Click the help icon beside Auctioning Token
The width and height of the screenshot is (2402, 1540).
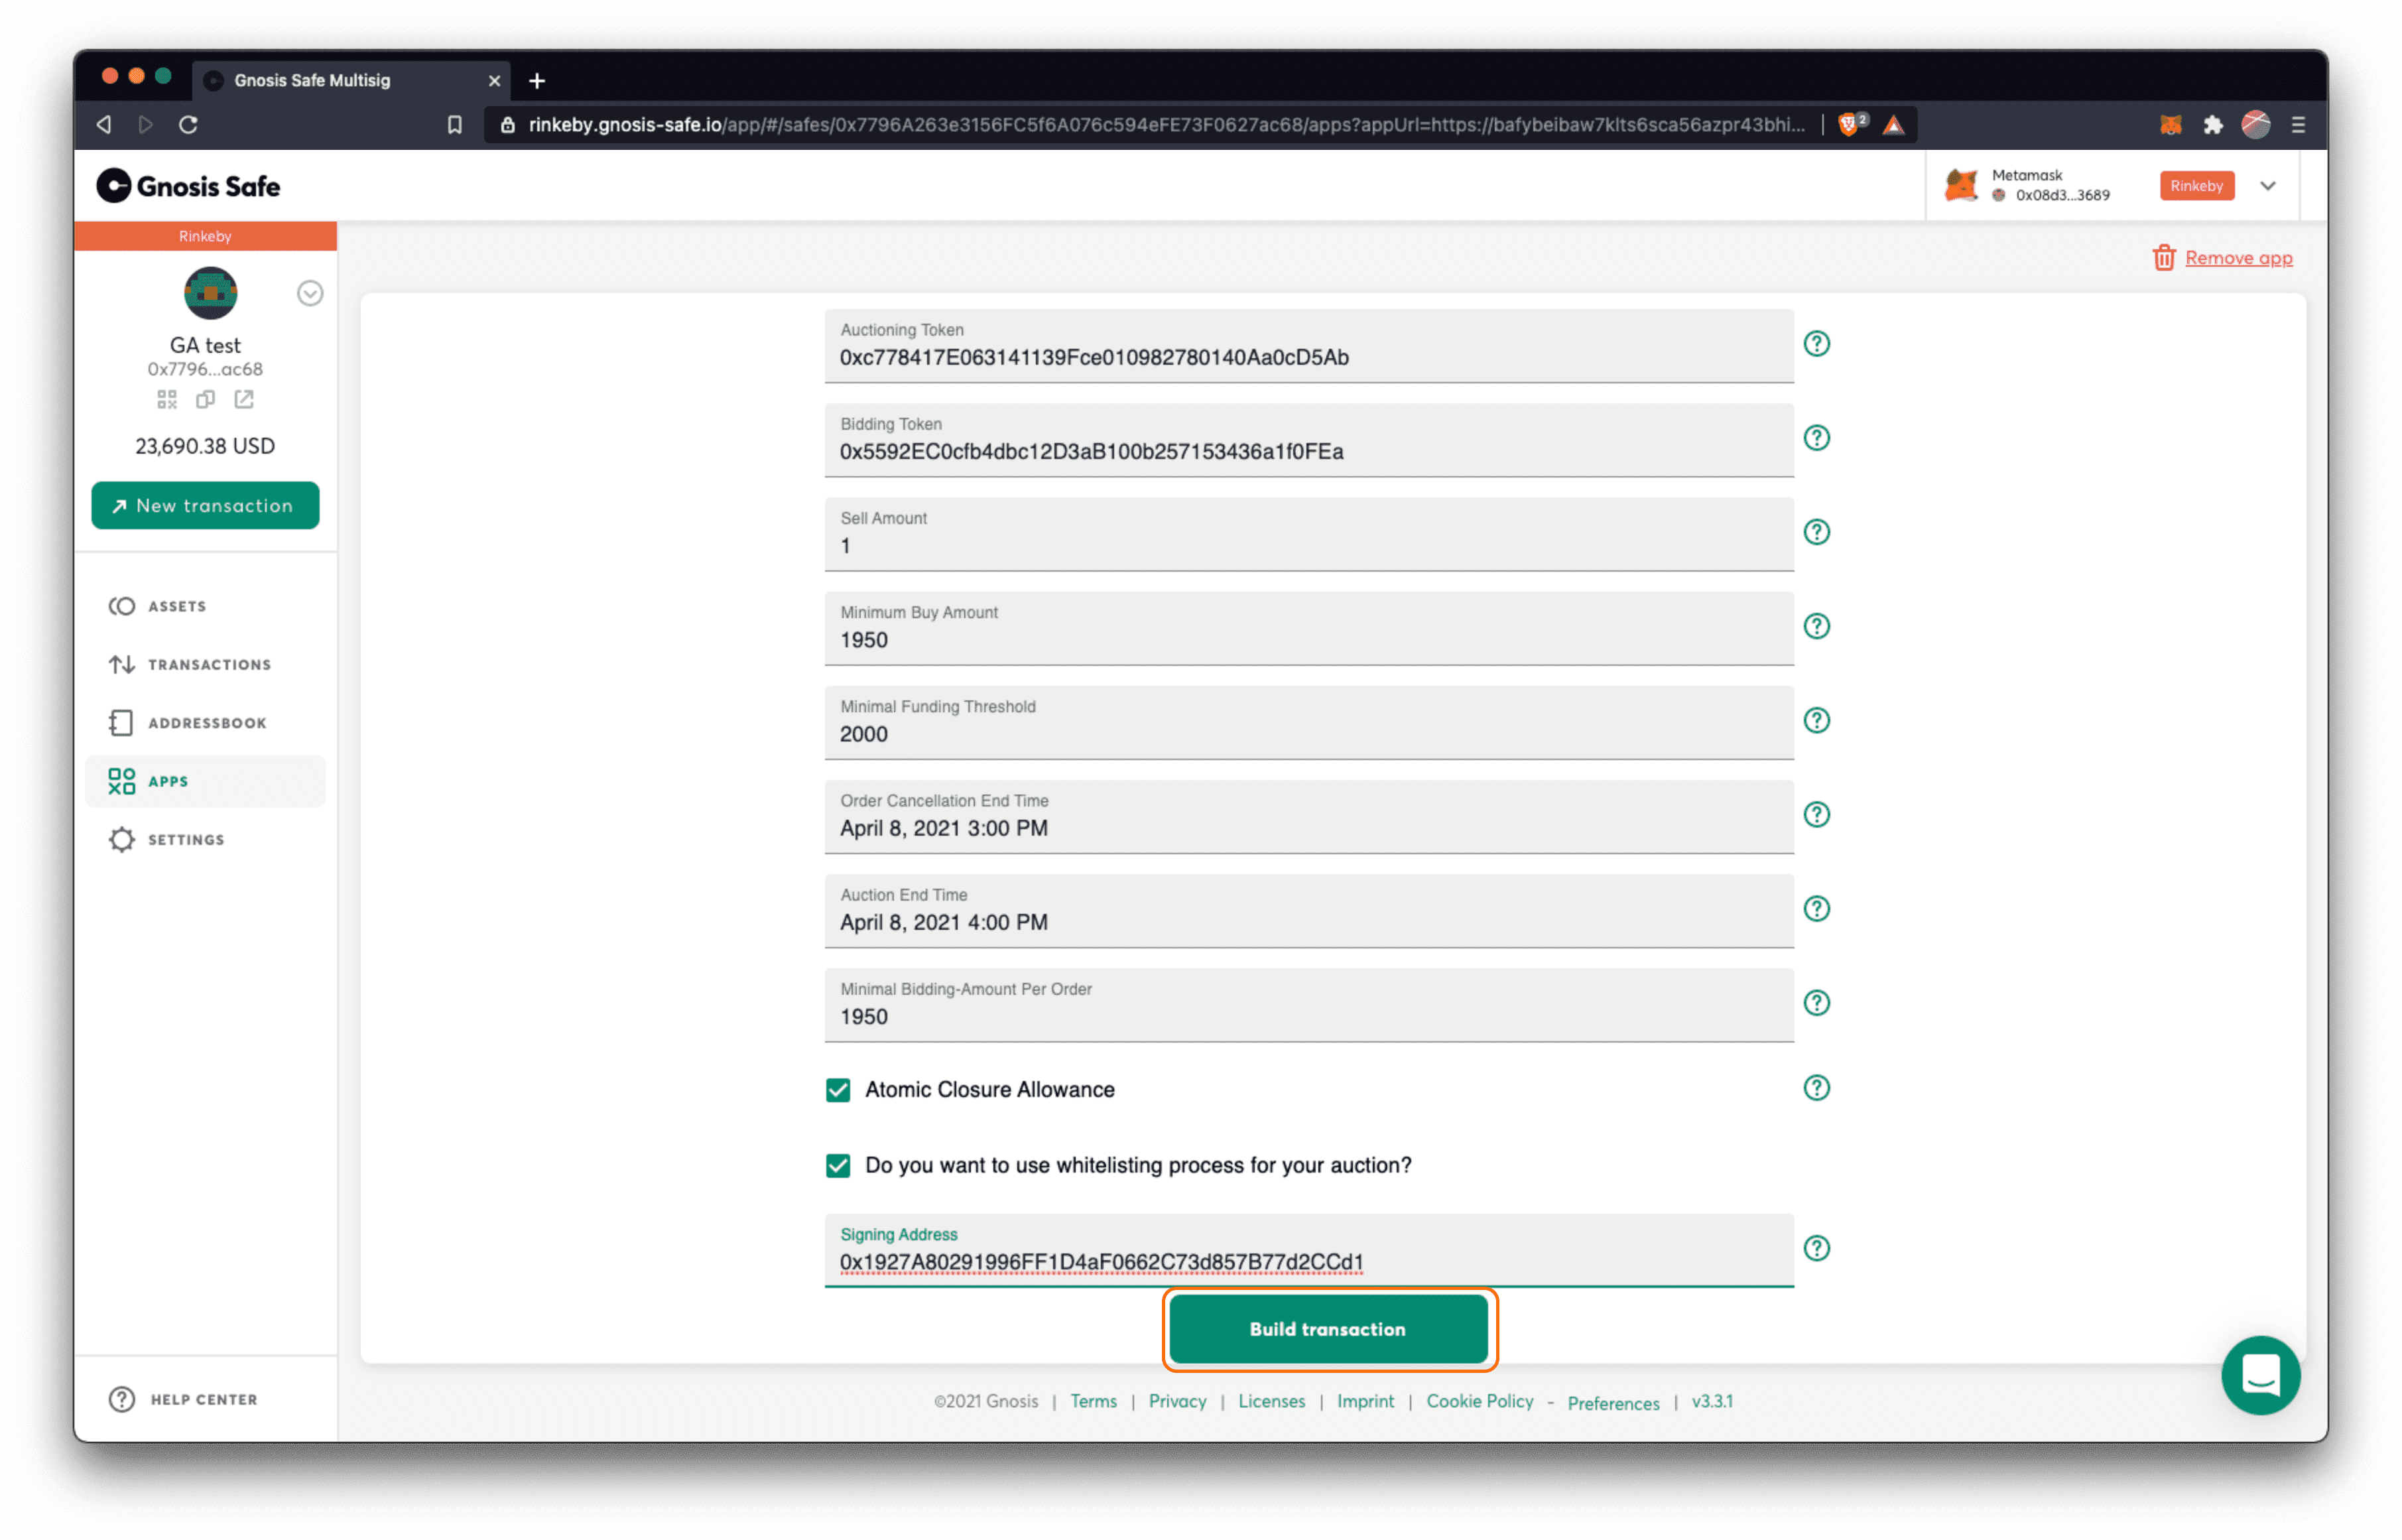click(x=1816, y=343)
